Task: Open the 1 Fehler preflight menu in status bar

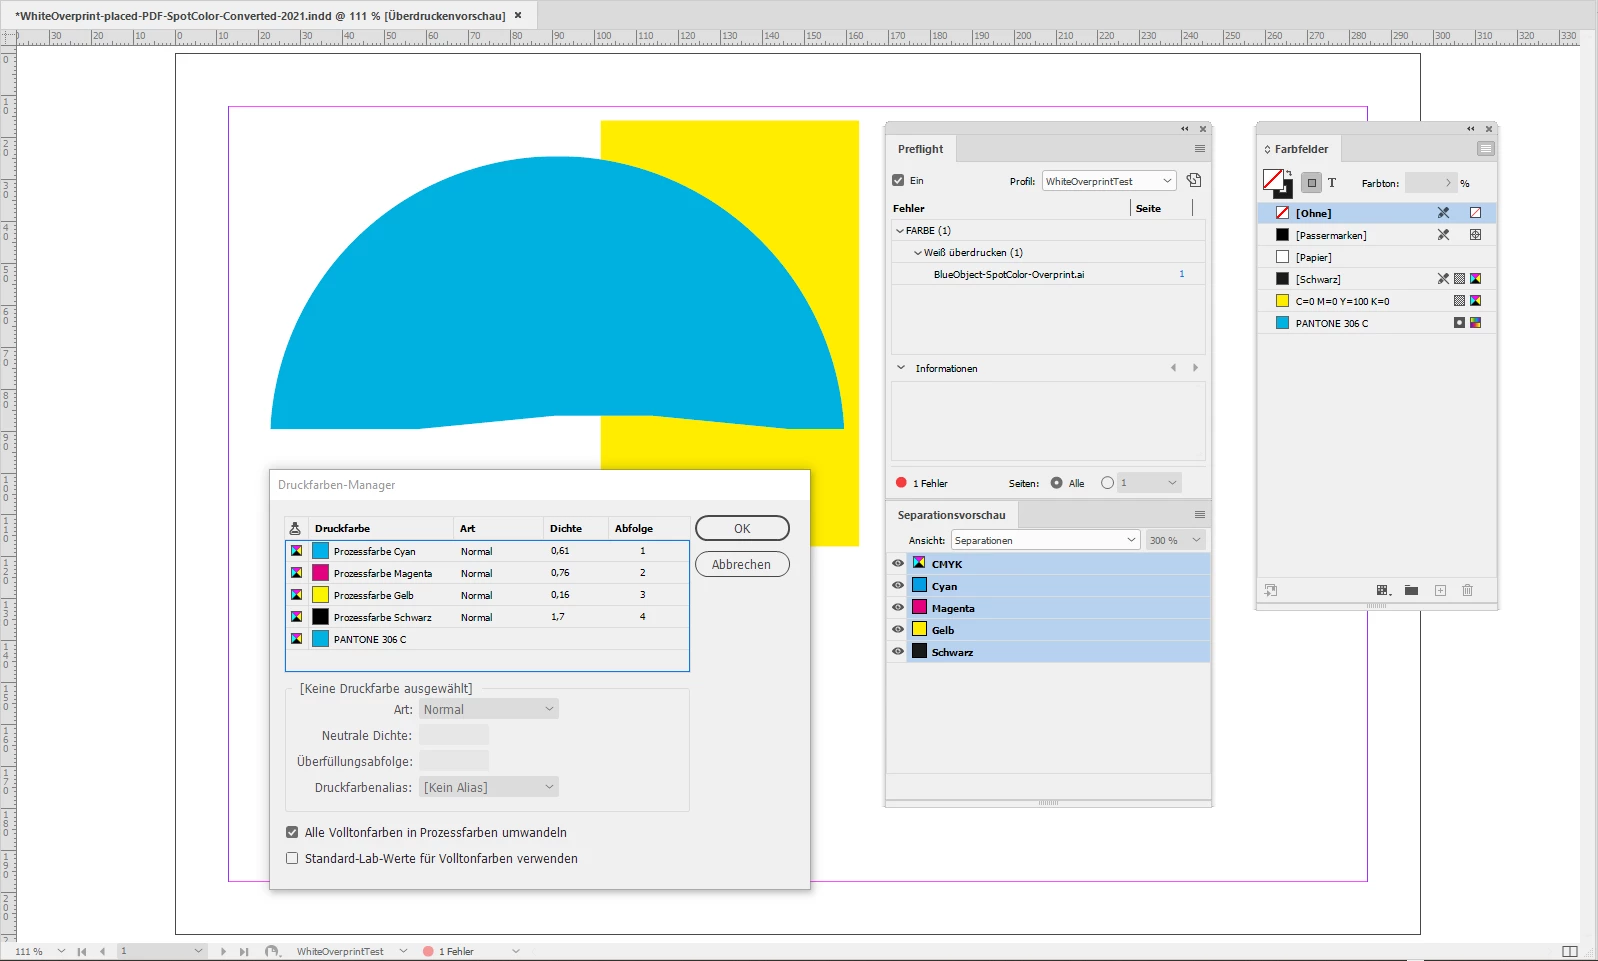Action: click(516, 952)
